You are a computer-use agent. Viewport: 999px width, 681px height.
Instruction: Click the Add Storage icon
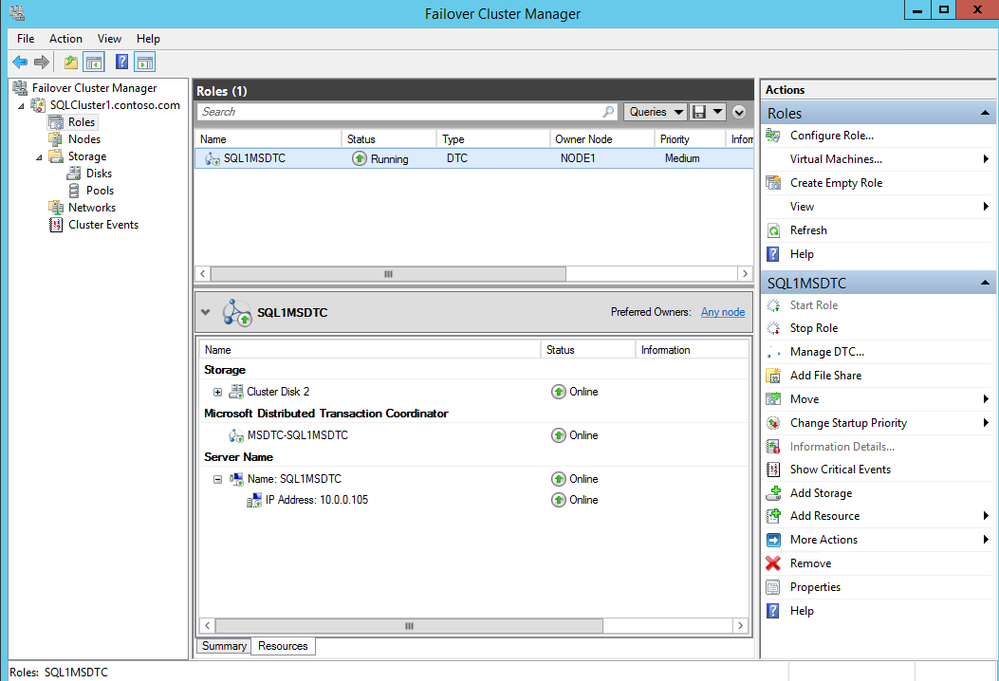click(773, 493)
